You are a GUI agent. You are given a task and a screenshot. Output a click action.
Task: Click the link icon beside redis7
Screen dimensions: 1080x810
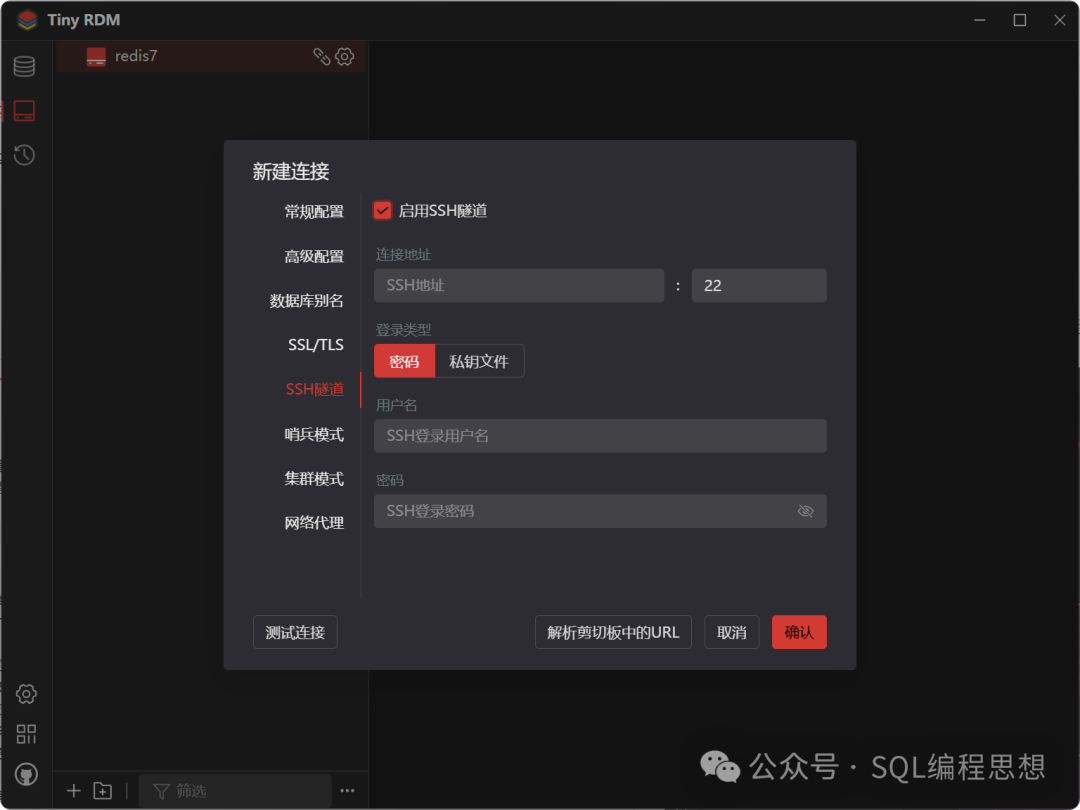point(321,57)
